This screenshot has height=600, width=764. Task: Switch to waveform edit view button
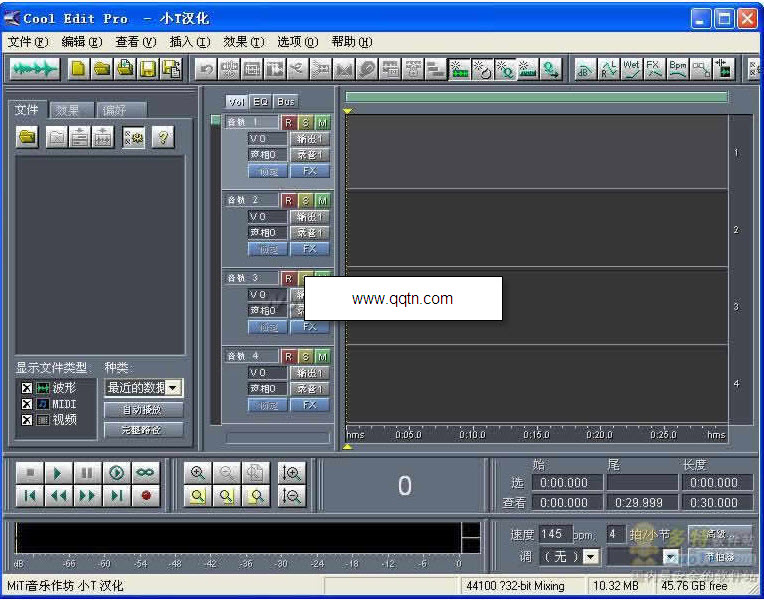(35, 69)
